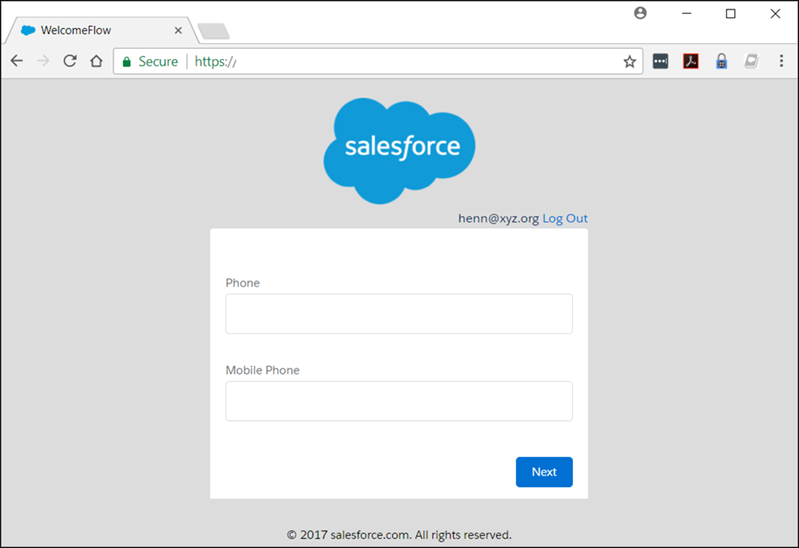This screenshot has width=799, height=548.
Task: Maximize the browser window
Action: [731, 14]
